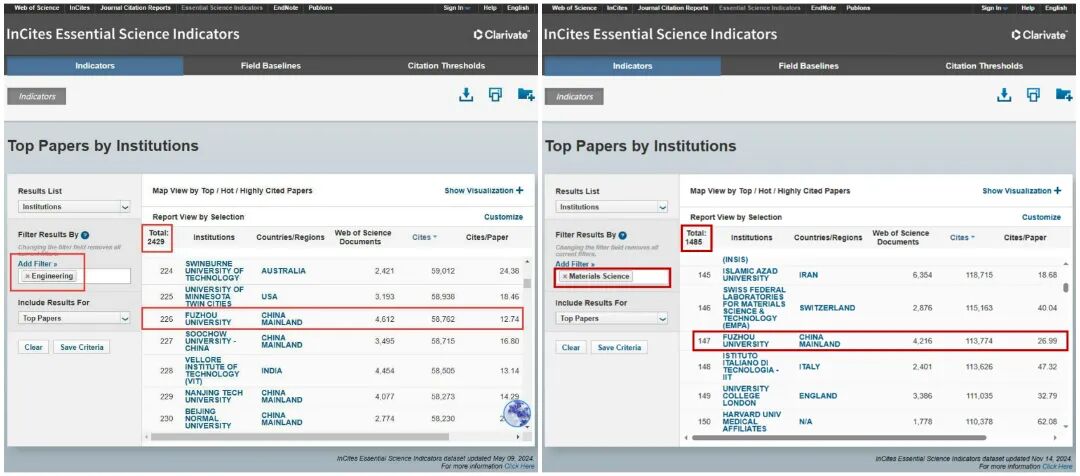Click Customize link in left window
Image resolution: width=1080 pixels, height=476 pixels.
pyautogui.click(x=503, y=217)
